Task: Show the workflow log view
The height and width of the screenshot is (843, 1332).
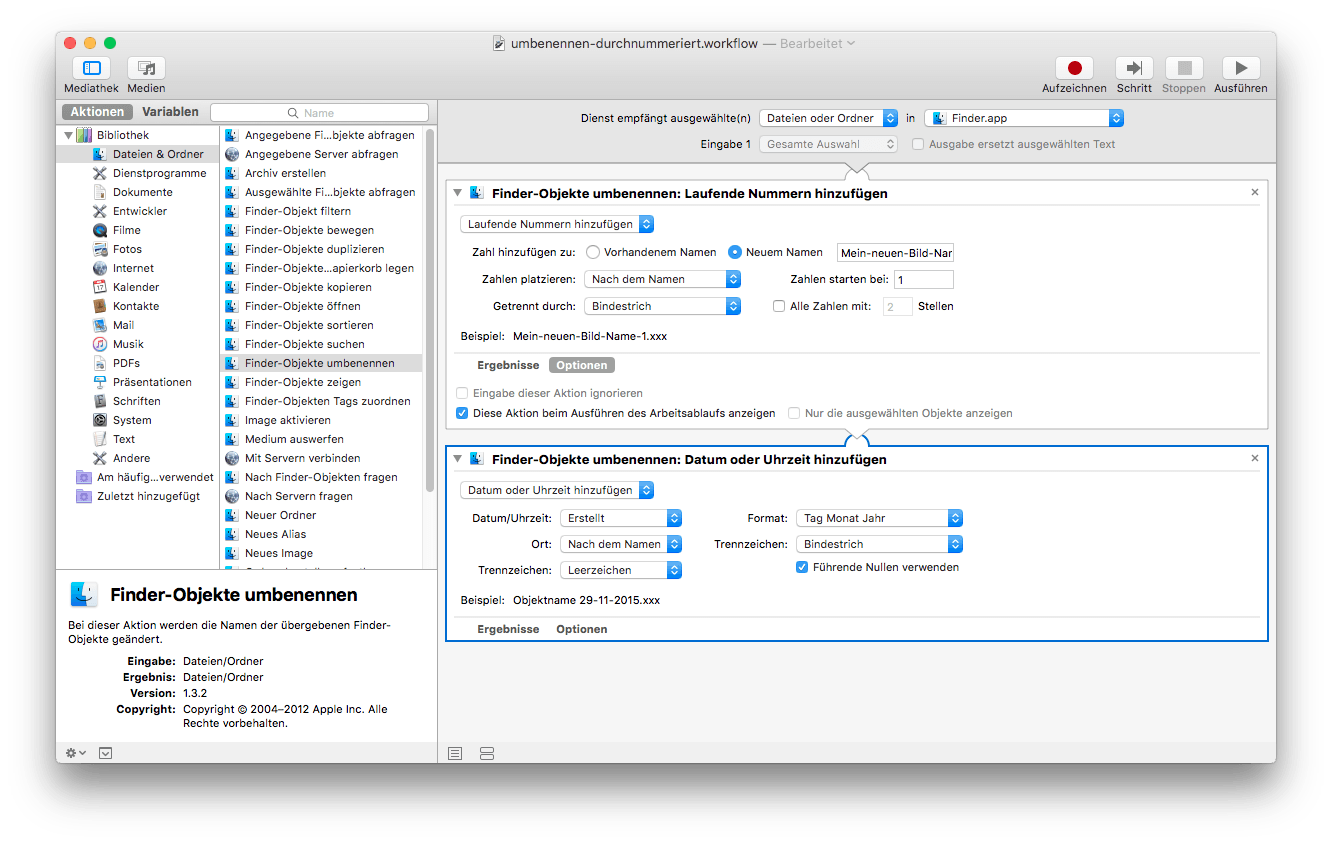Action: [x=455, y=753]
